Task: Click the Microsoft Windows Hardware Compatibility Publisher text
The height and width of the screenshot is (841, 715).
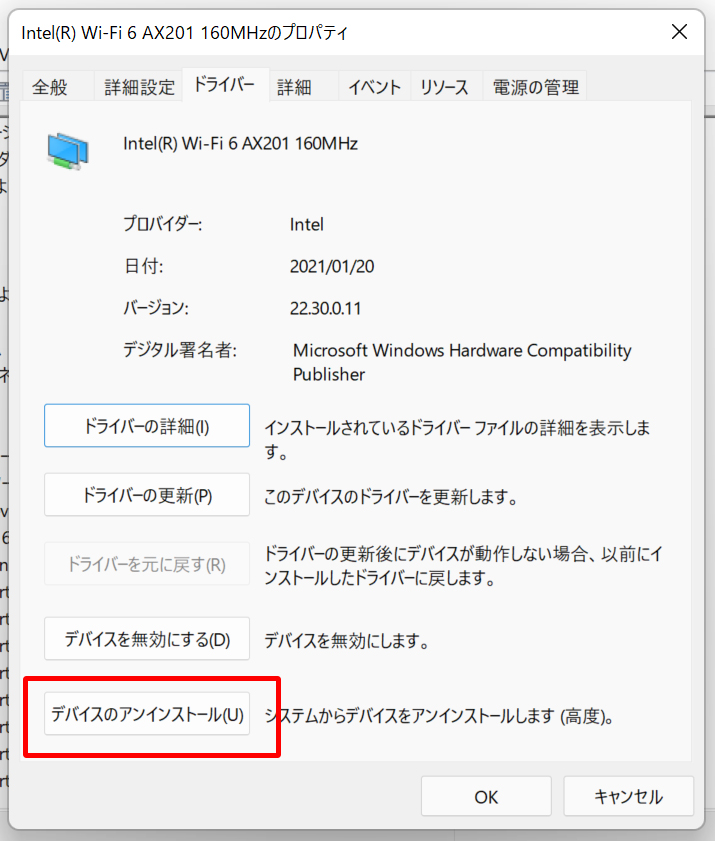Action: (462, 362)
